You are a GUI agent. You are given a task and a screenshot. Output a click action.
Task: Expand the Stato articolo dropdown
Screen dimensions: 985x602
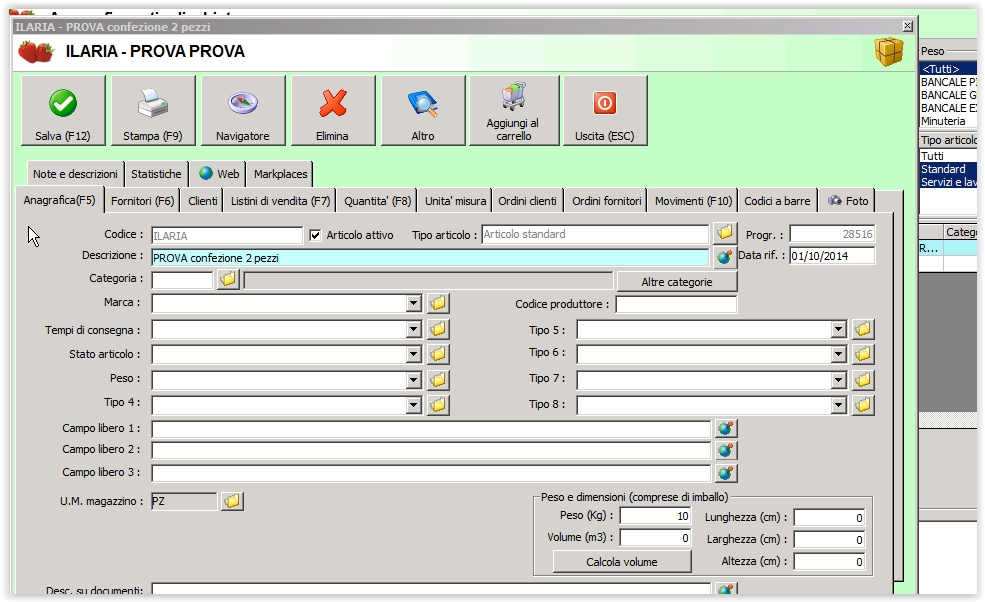click(x=413, y=354)
